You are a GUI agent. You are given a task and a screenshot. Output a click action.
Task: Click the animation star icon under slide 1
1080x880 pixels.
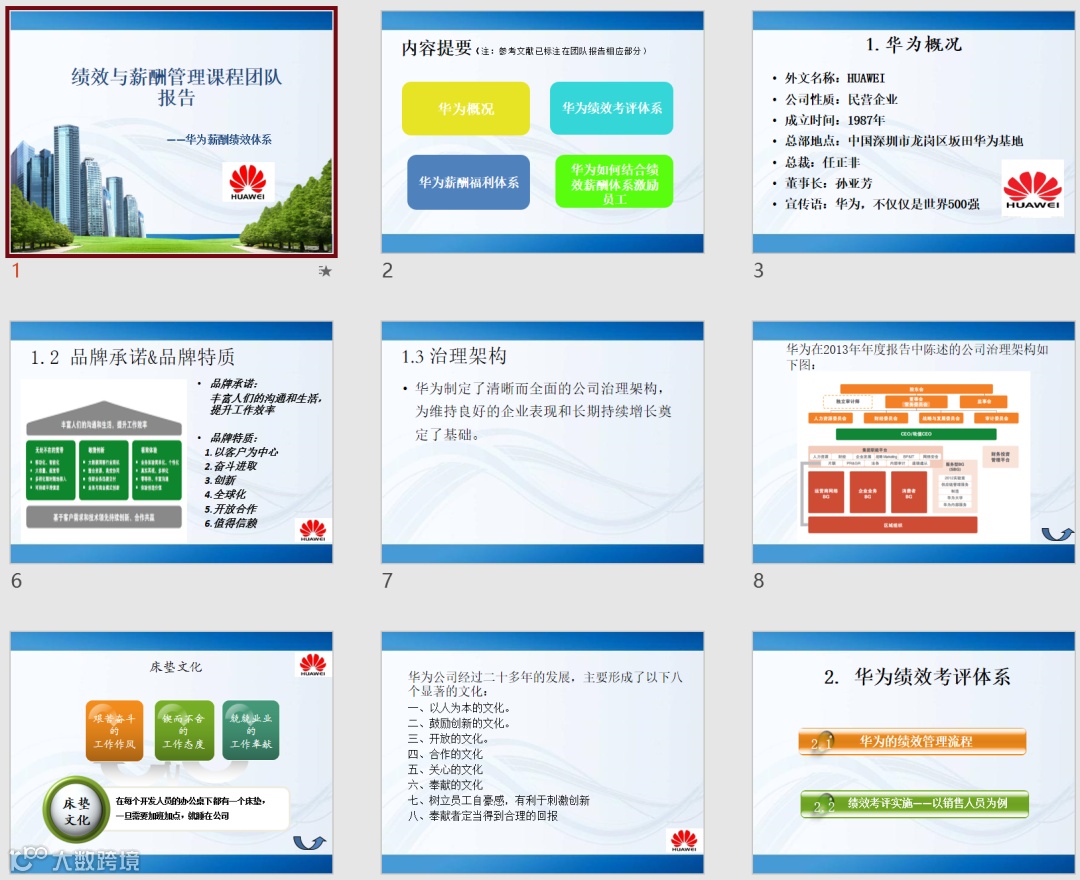tap(325, 271)
